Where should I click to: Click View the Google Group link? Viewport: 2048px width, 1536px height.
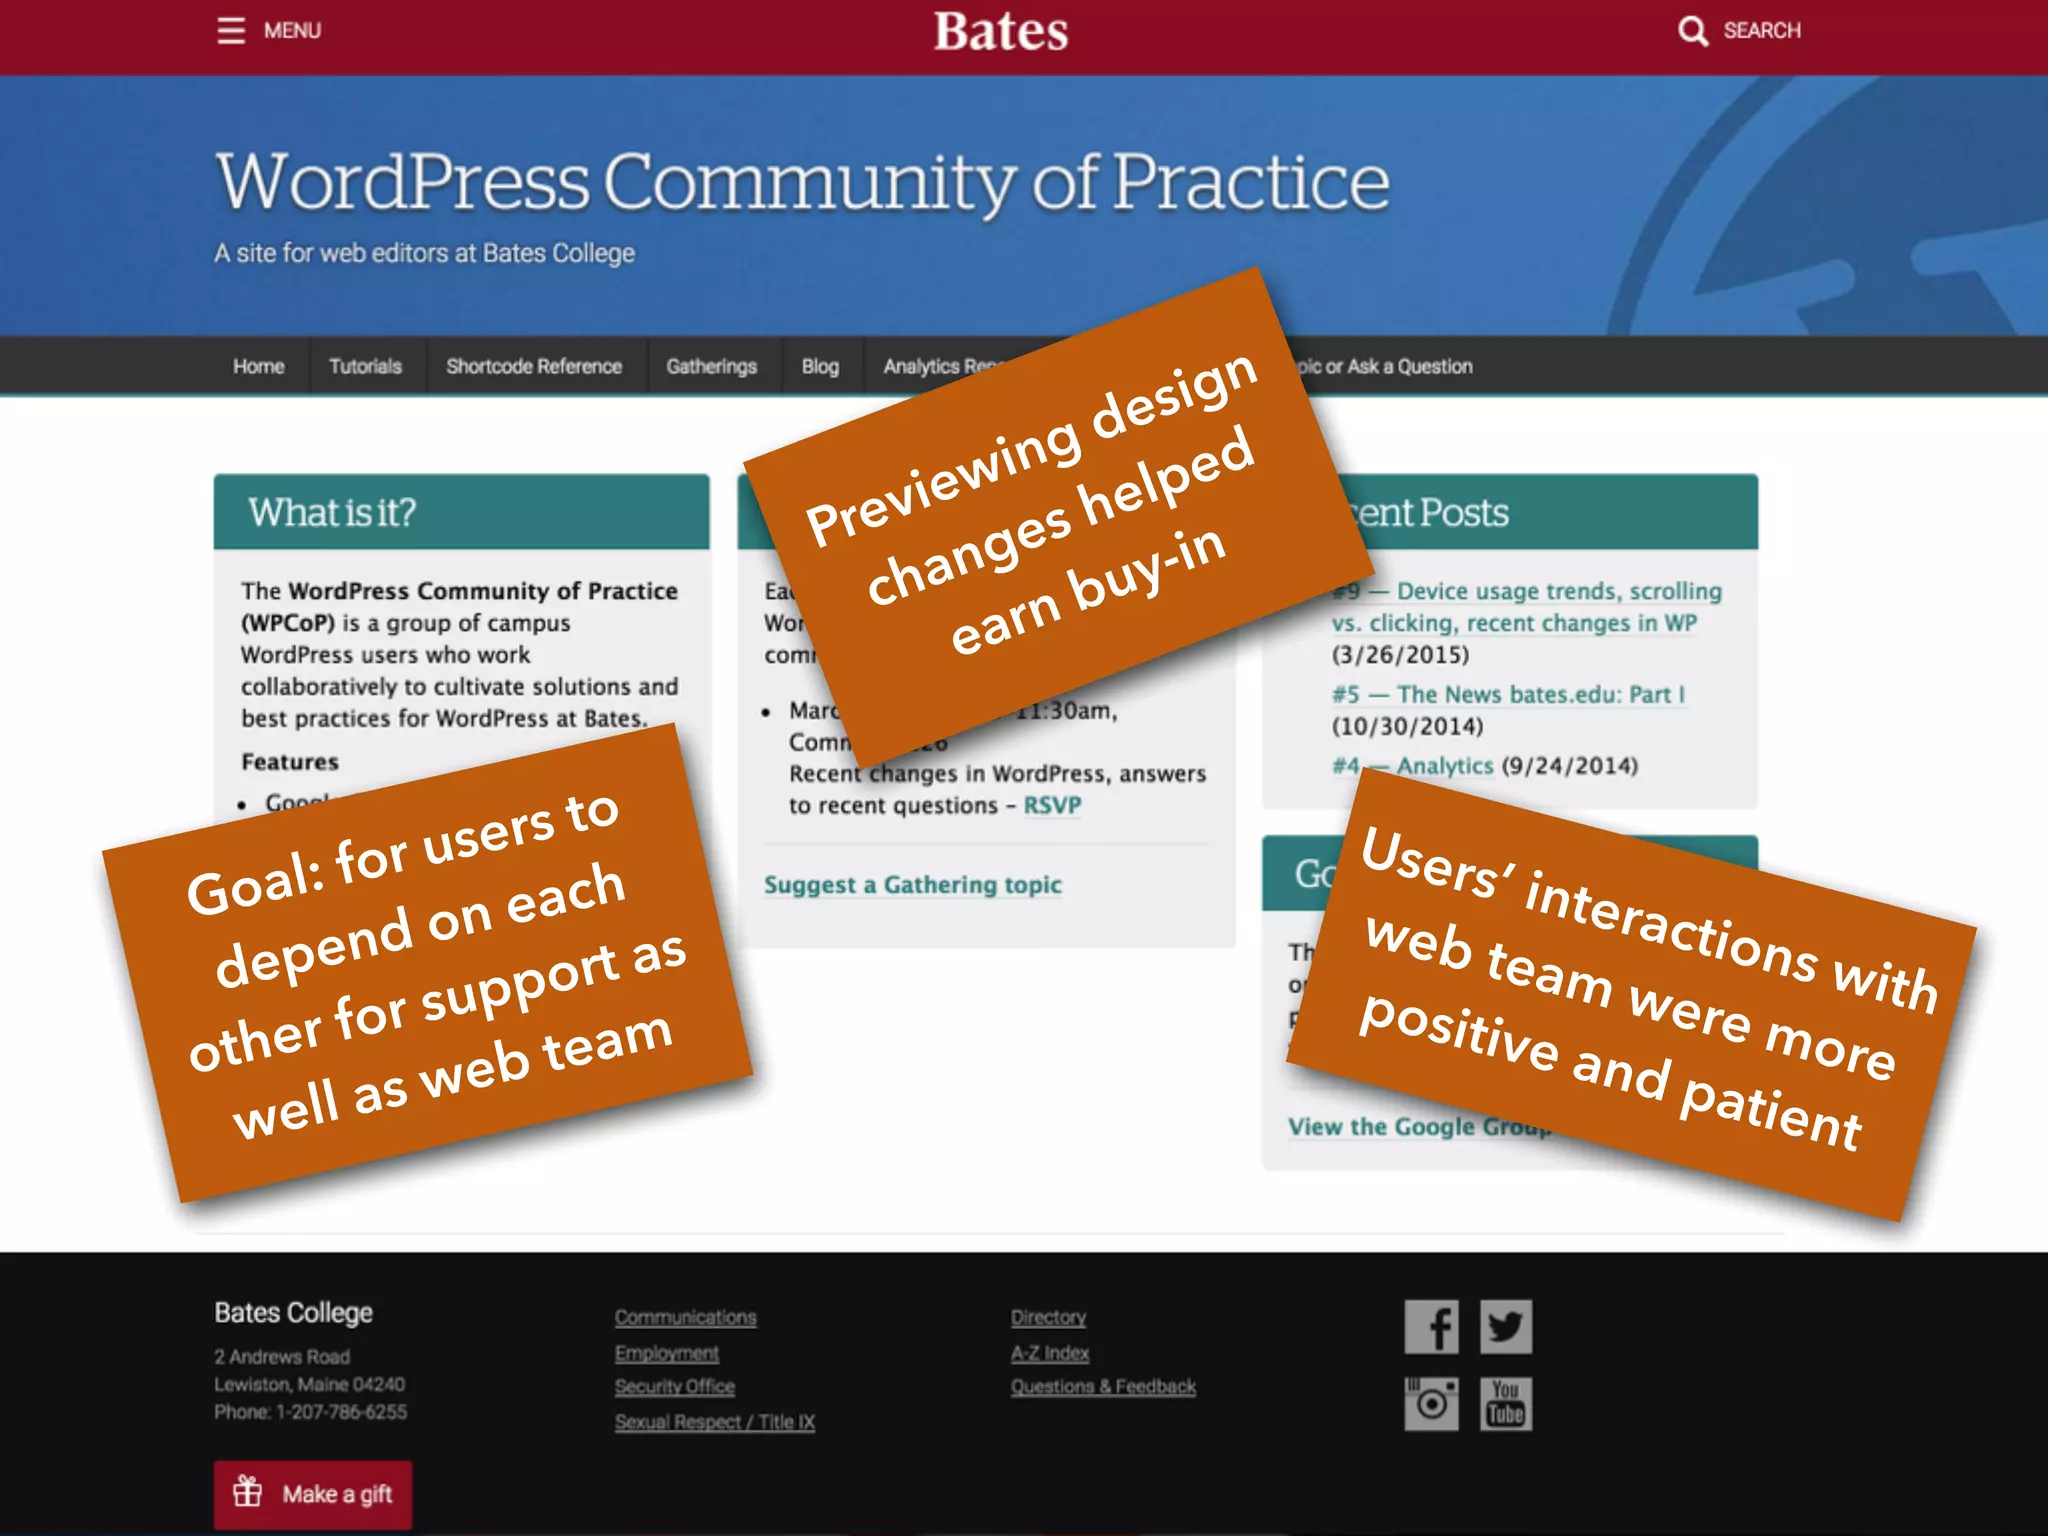coord(1420,1127)
